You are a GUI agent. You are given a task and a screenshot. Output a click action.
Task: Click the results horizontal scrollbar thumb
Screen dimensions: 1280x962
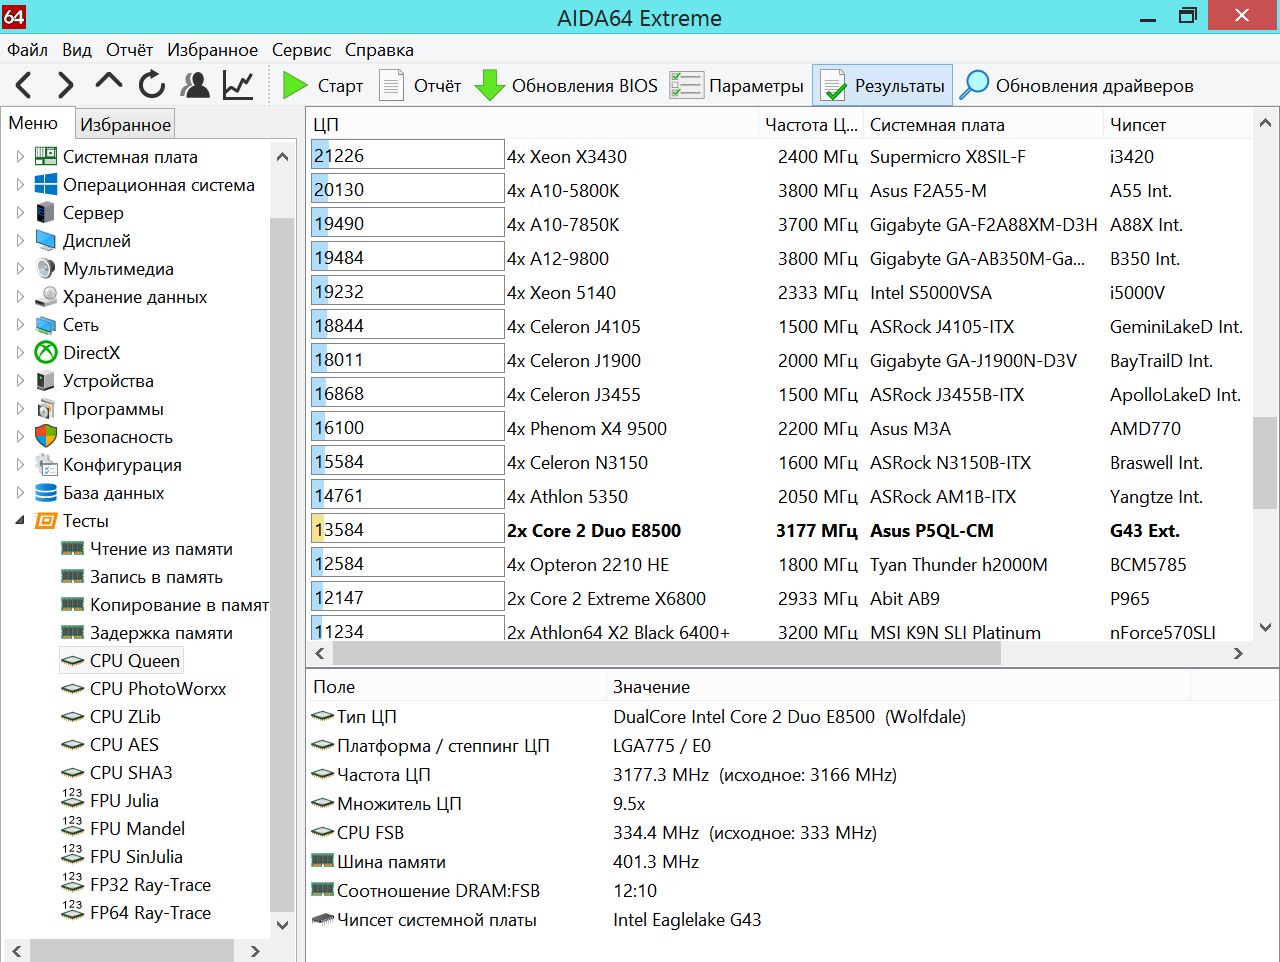(x=667, y=653)
